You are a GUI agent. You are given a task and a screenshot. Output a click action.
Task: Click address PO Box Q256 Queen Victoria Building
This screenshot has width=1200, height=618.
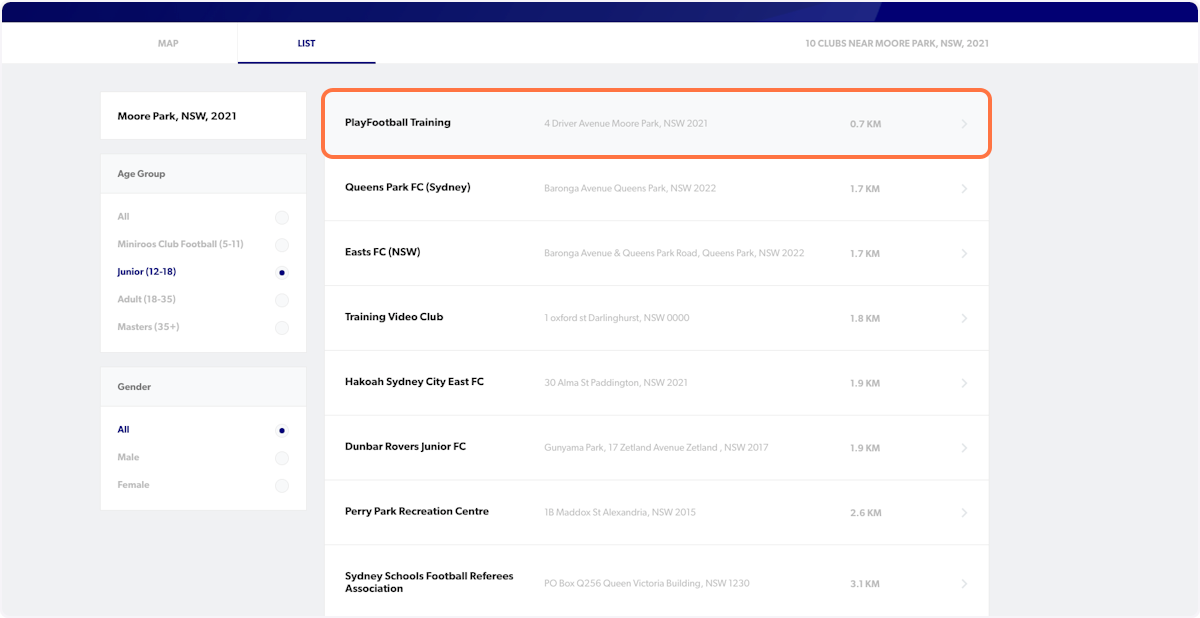pos(647,583)
